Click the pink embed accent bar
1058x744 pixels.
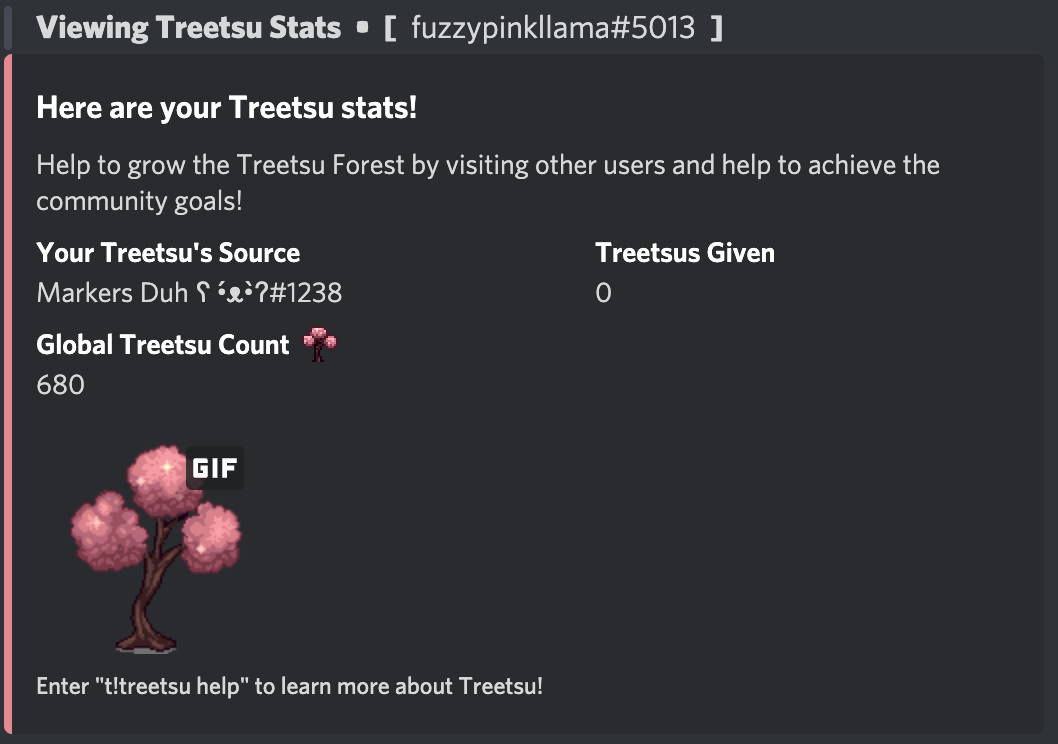coord(11,390)
